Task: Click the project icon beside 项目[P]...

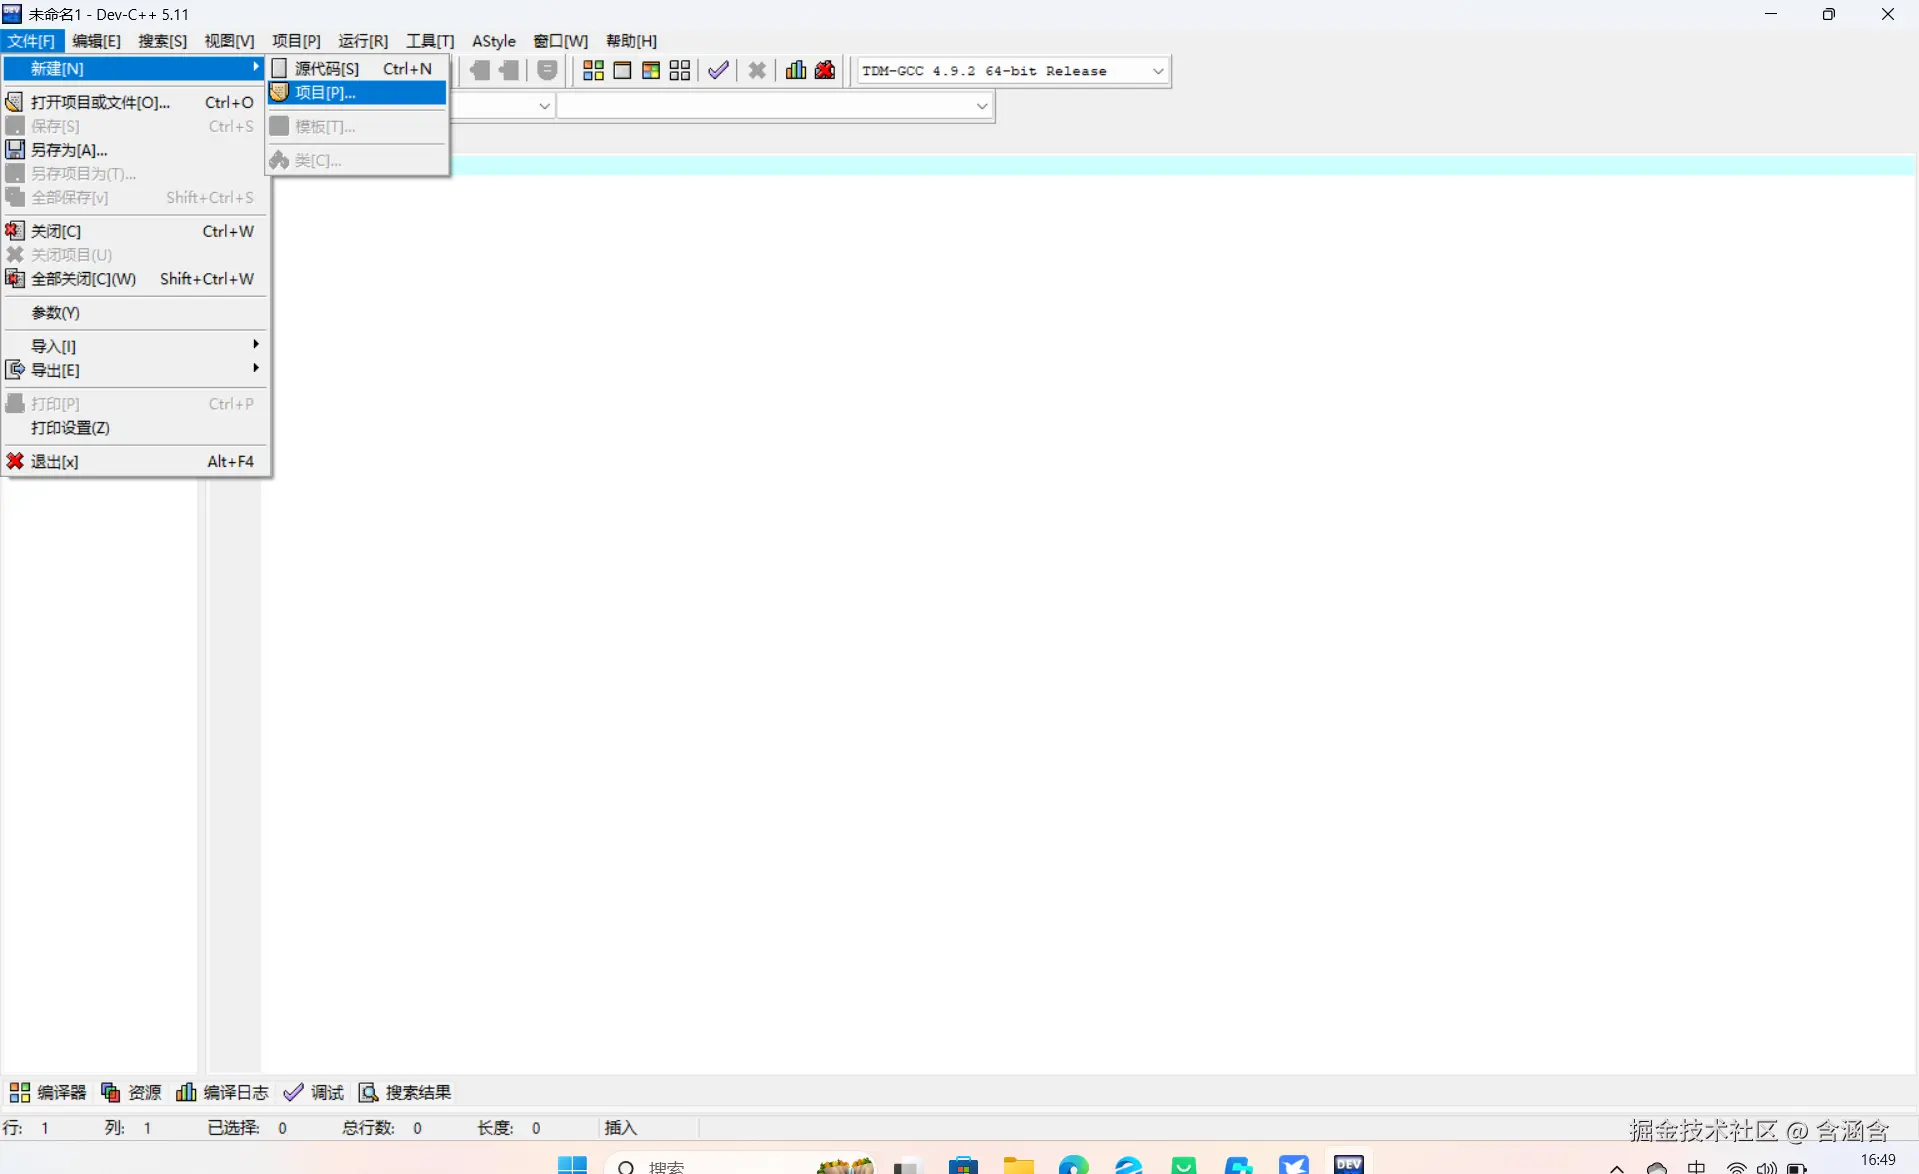Action: 280,92
